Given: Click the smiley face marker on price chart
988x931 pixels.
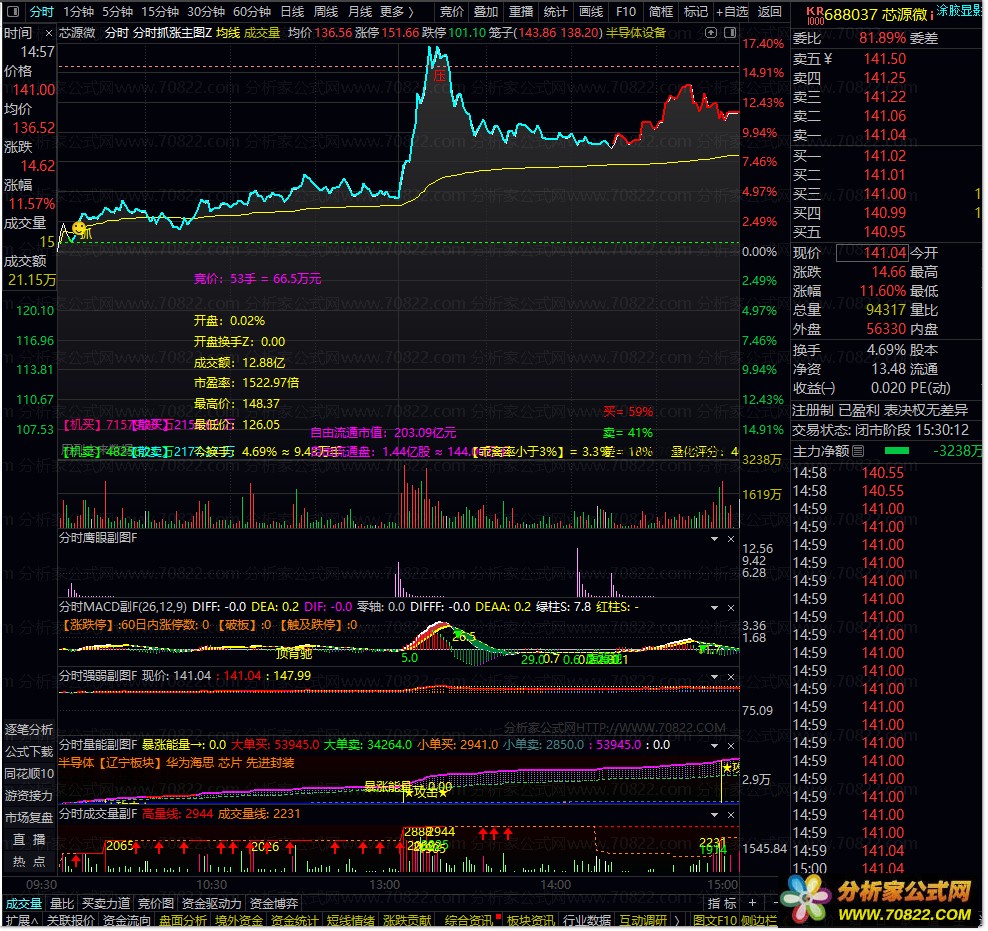Looking at the screenshot, I should 79,228.
